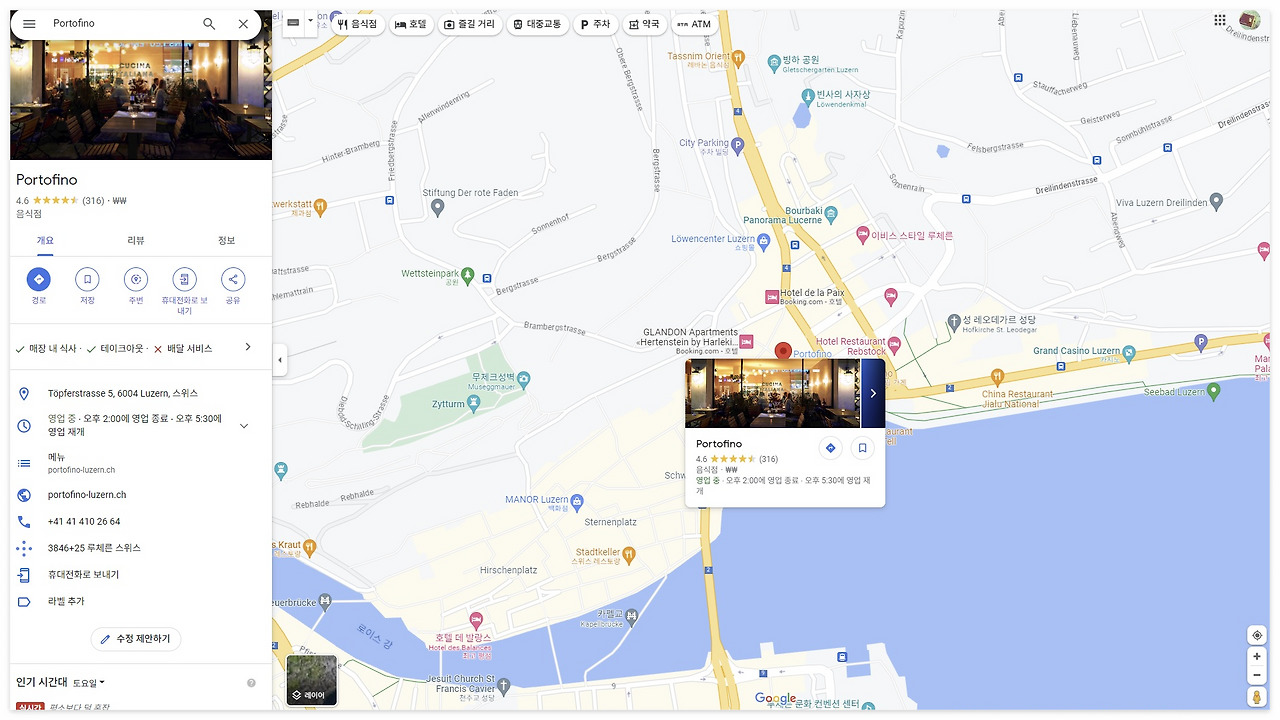Viewport: 1280px width, 720px height.
Task: Select the Hotel de la Paix pin
Action: (771, 297)
